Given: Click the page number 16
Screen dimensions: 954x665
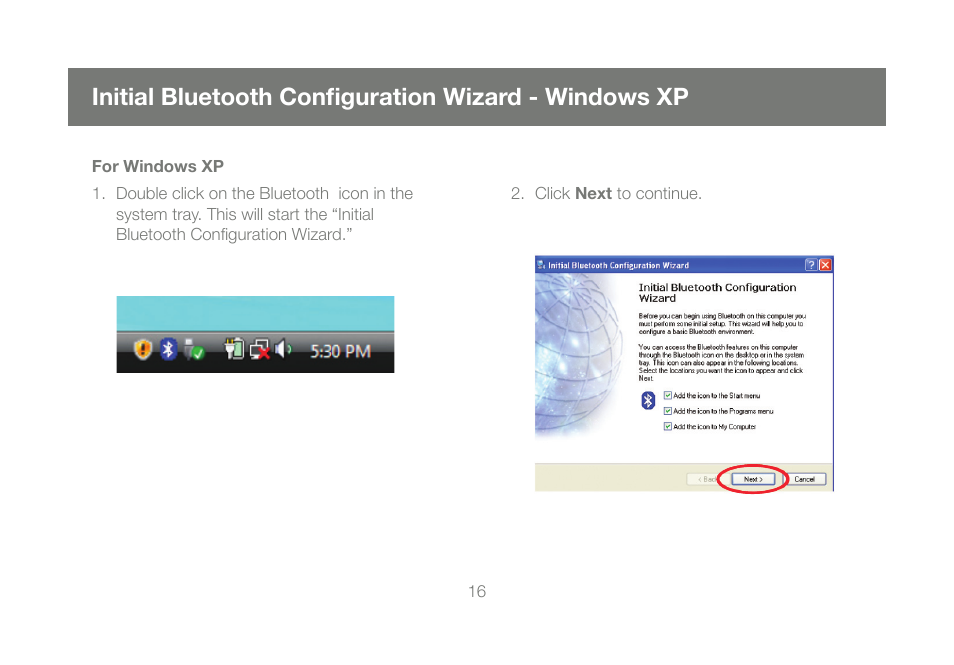Looking at the screenshot, I should point(477,591).
